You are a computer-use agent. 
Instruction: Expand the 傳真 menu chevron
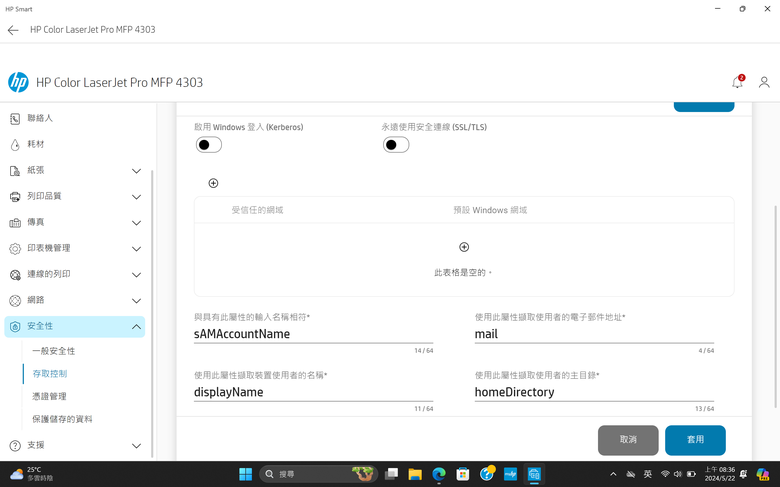click(136, 223)
